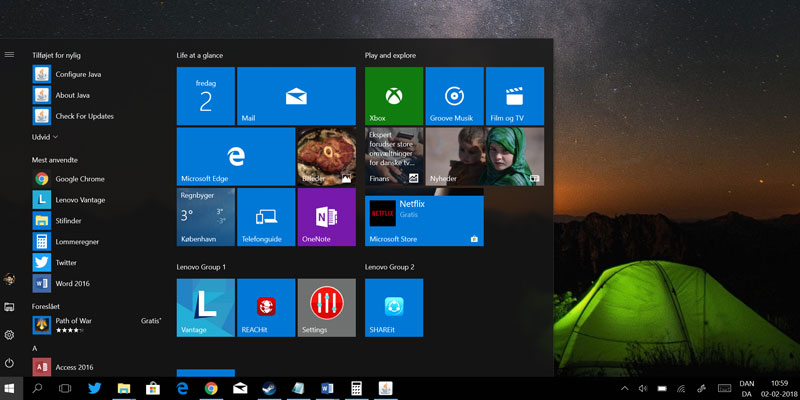Open suggested app Path of War
This screenshot has width=800, height=400.
(97, 325)
